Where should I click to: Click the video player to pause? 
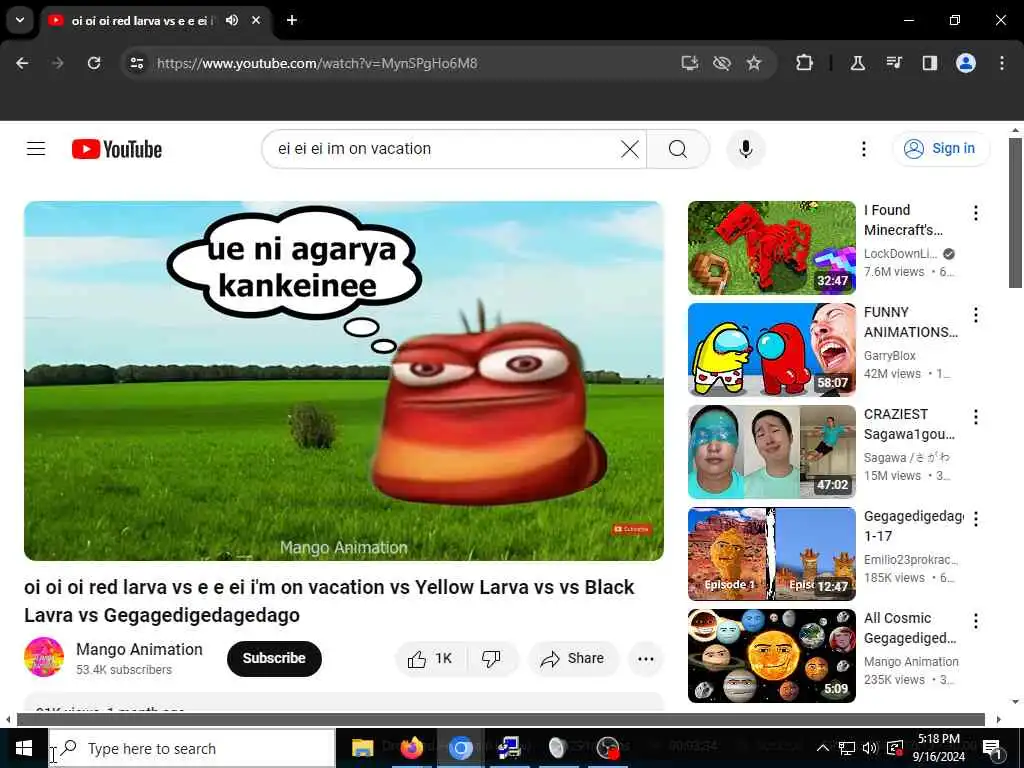coord(344,381)
